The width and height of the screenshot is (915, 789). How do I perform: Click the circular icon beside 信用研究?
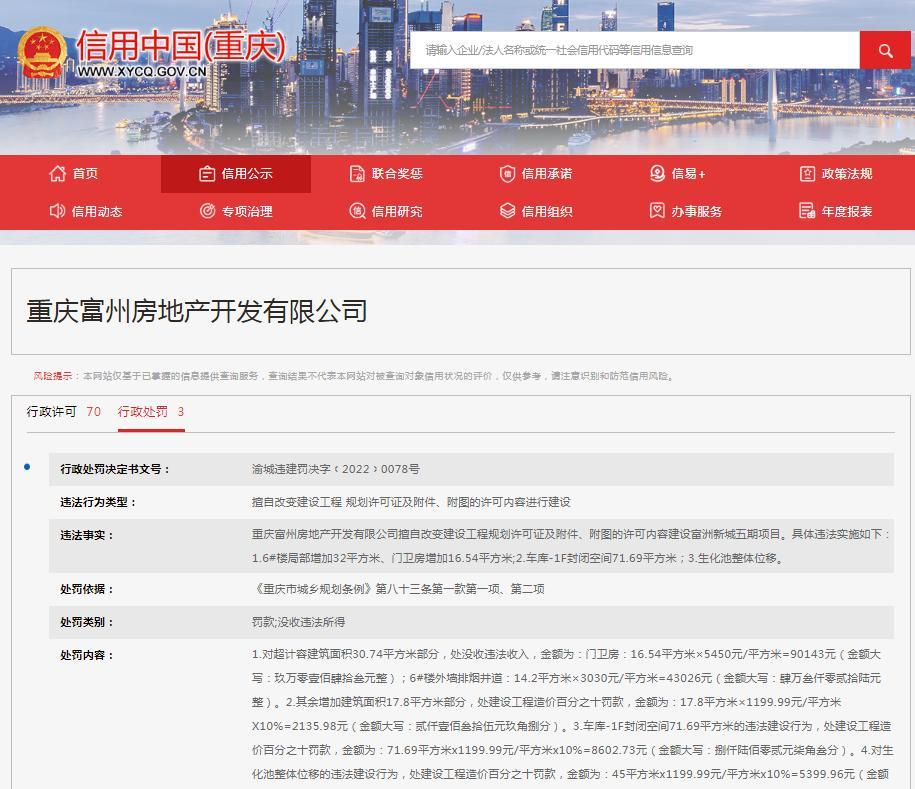tap(357, 211)
